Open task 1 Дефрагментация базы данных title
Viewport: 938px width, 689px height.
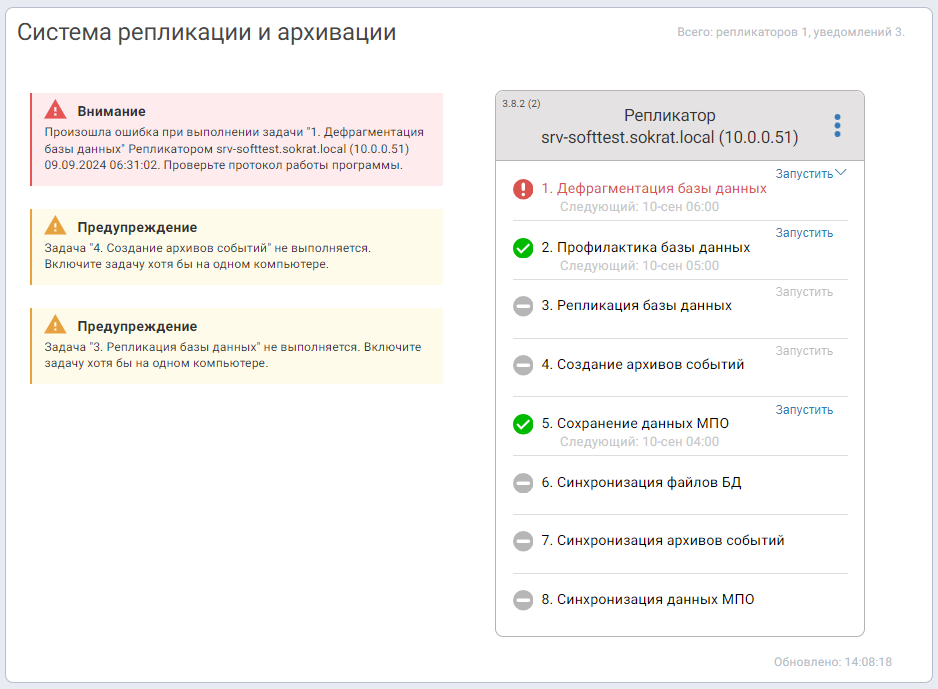(654, 188)
